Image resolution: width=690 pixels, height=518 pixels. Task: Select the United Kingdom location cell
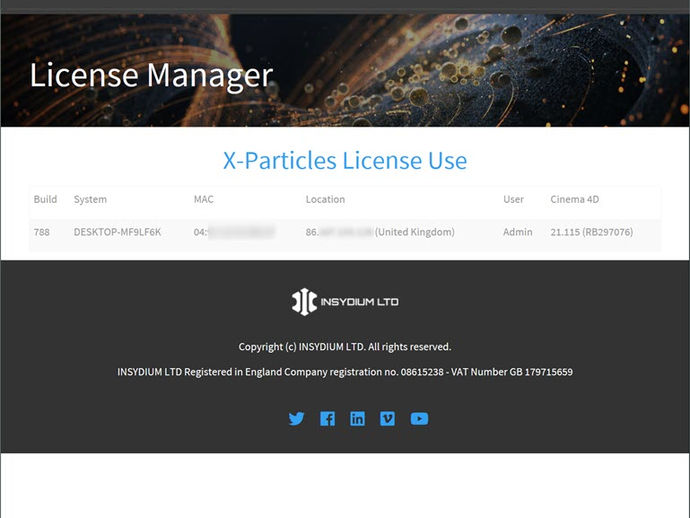point(380,232)
